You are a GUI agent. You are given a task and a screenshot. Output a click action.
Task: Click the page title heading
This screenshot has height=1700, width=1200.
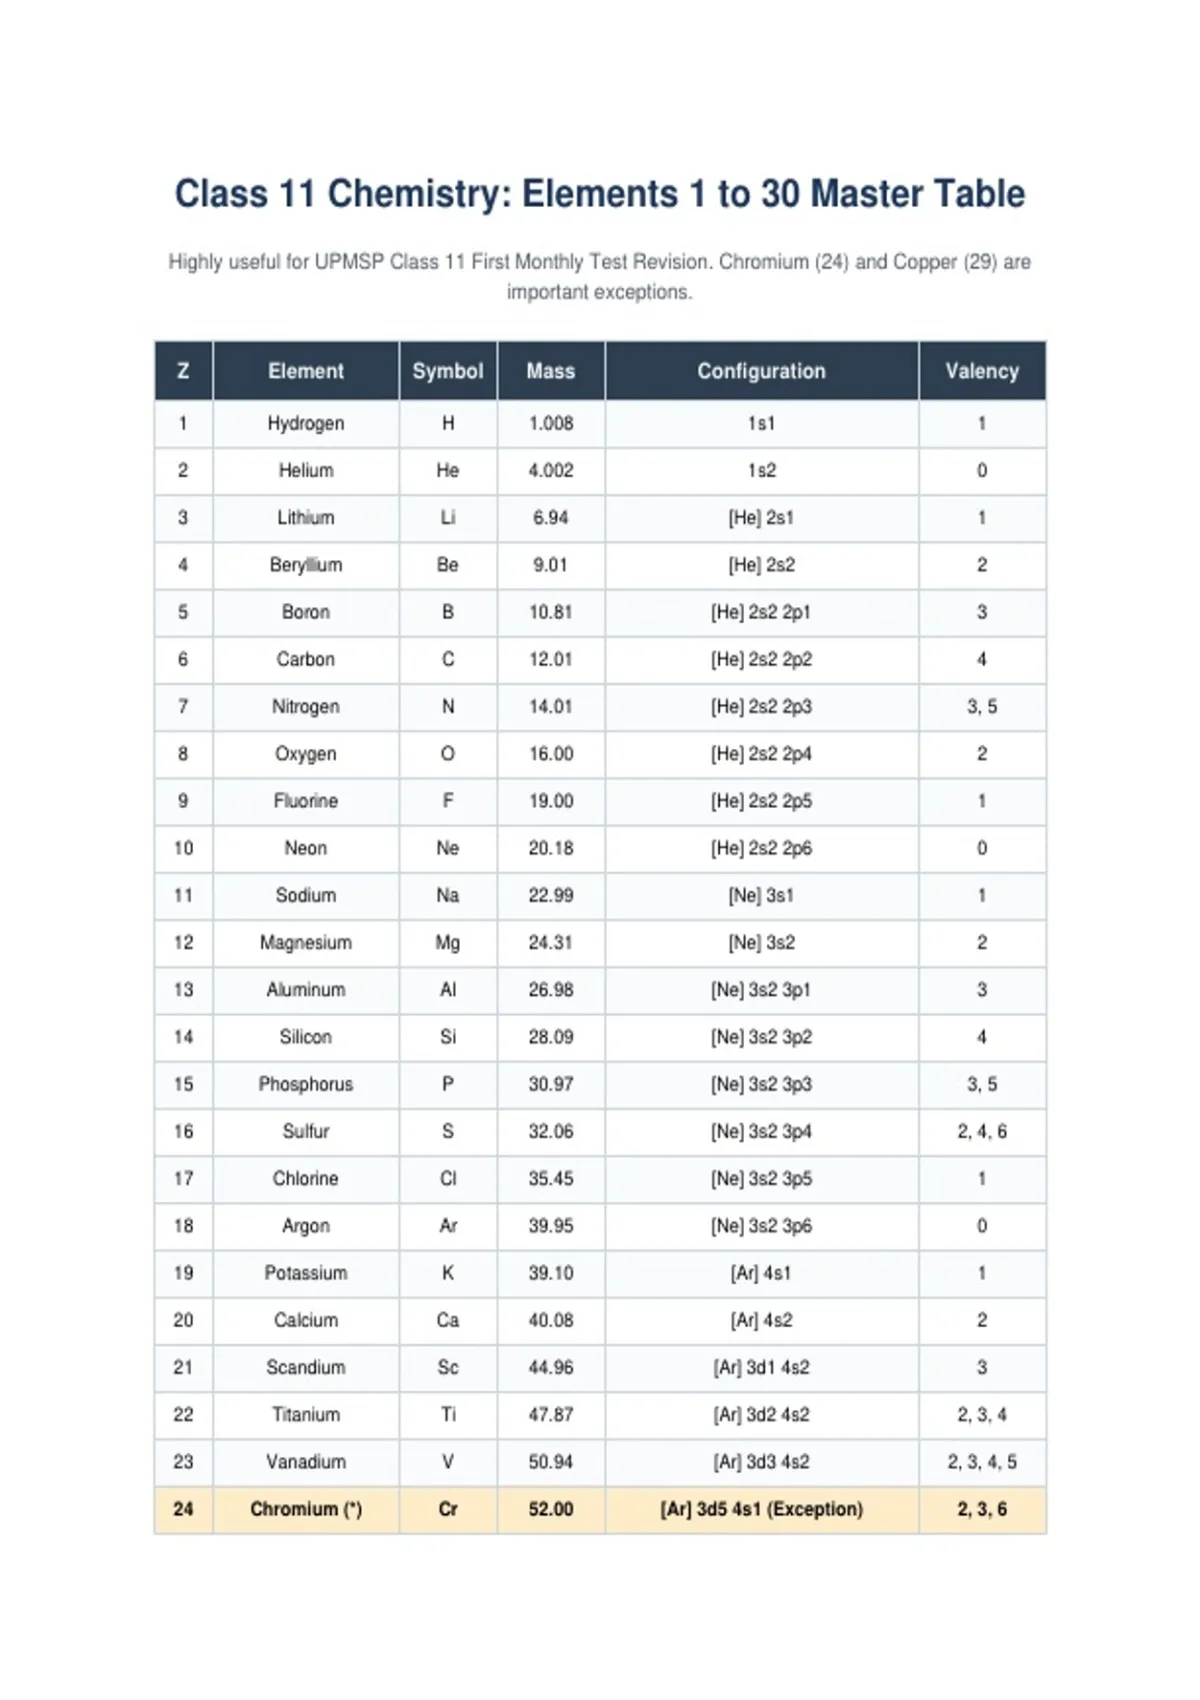point(600,194)
